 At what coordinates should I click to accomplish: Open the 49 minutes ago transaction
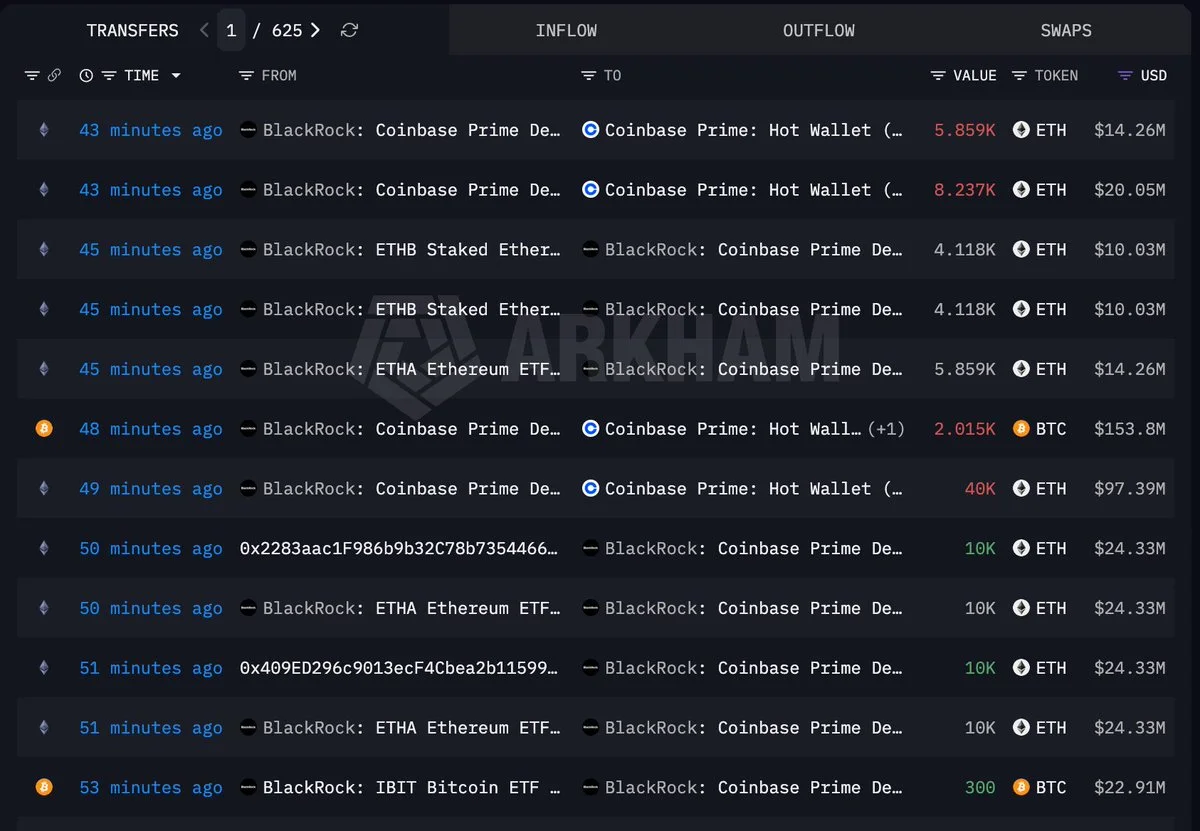[151, 489]
